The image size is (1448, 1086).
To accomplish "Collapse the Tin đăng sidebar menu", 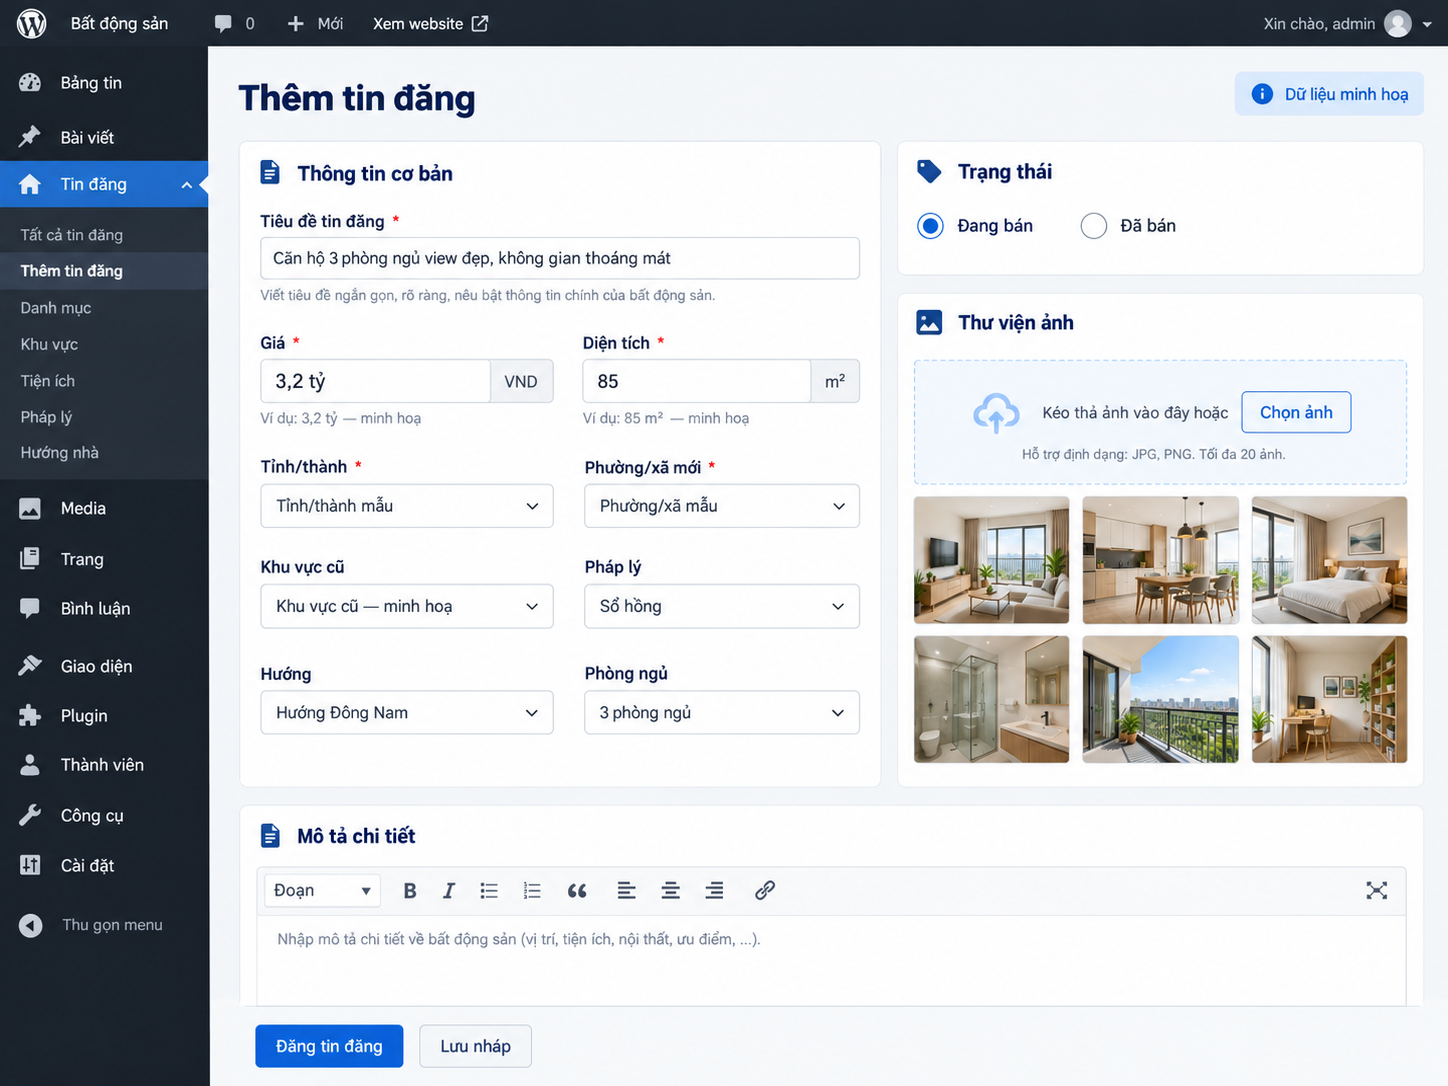I will (x=186, y=185).
